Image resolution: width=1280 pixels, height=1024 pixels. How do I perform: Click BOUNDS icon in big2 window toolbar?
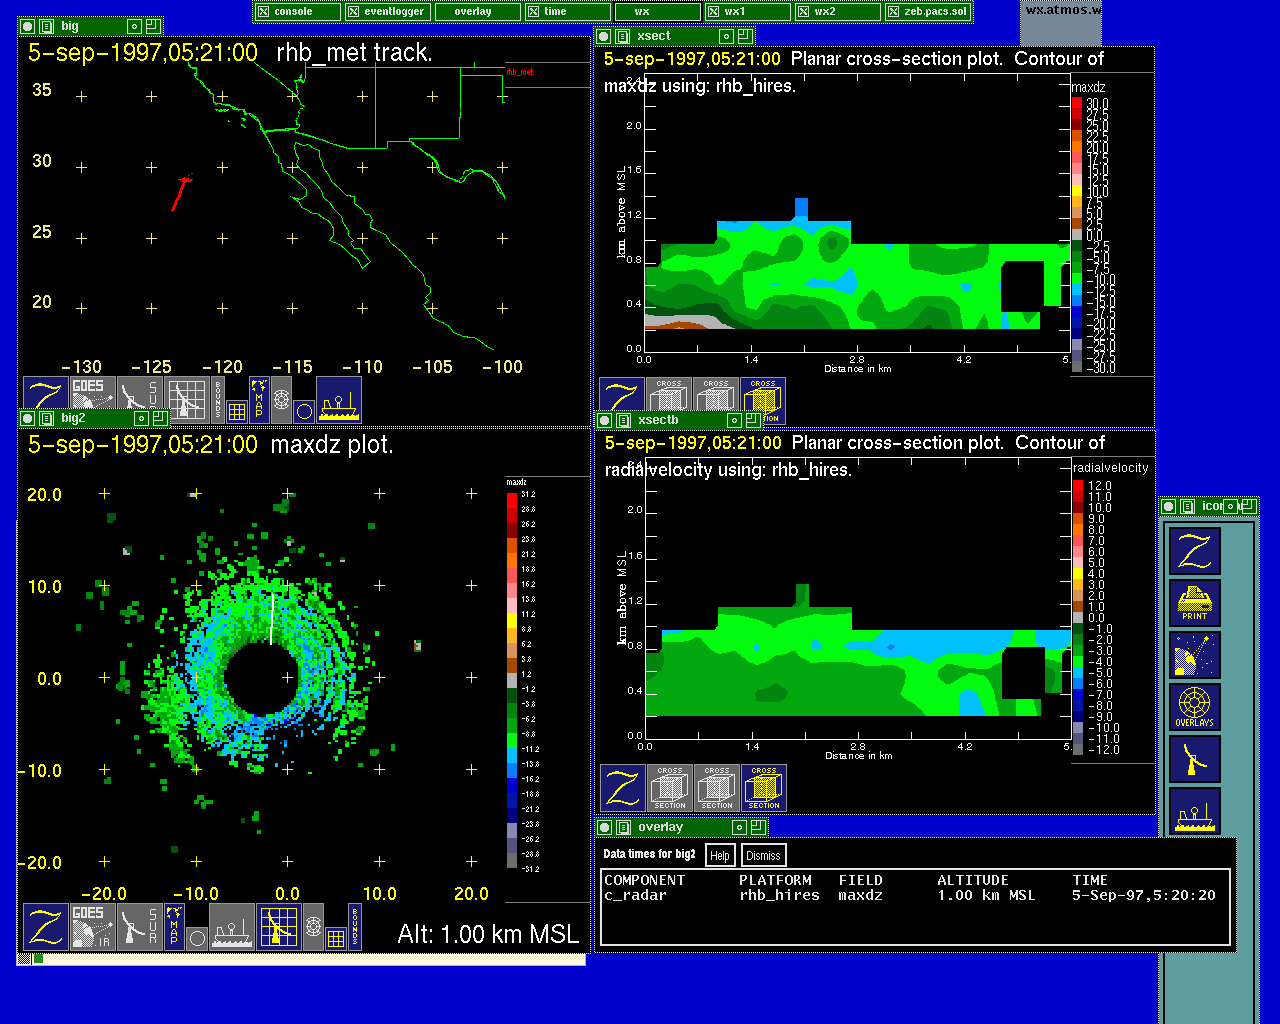(x=355, y=927)
